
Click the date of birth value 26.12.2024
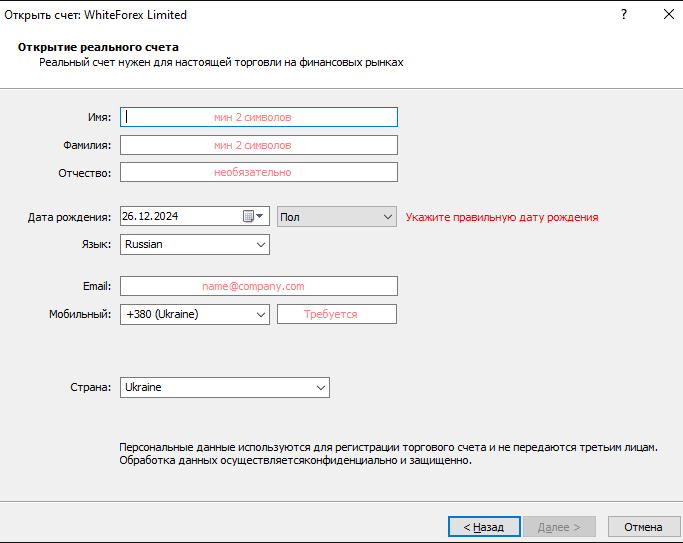click(150, 216)
